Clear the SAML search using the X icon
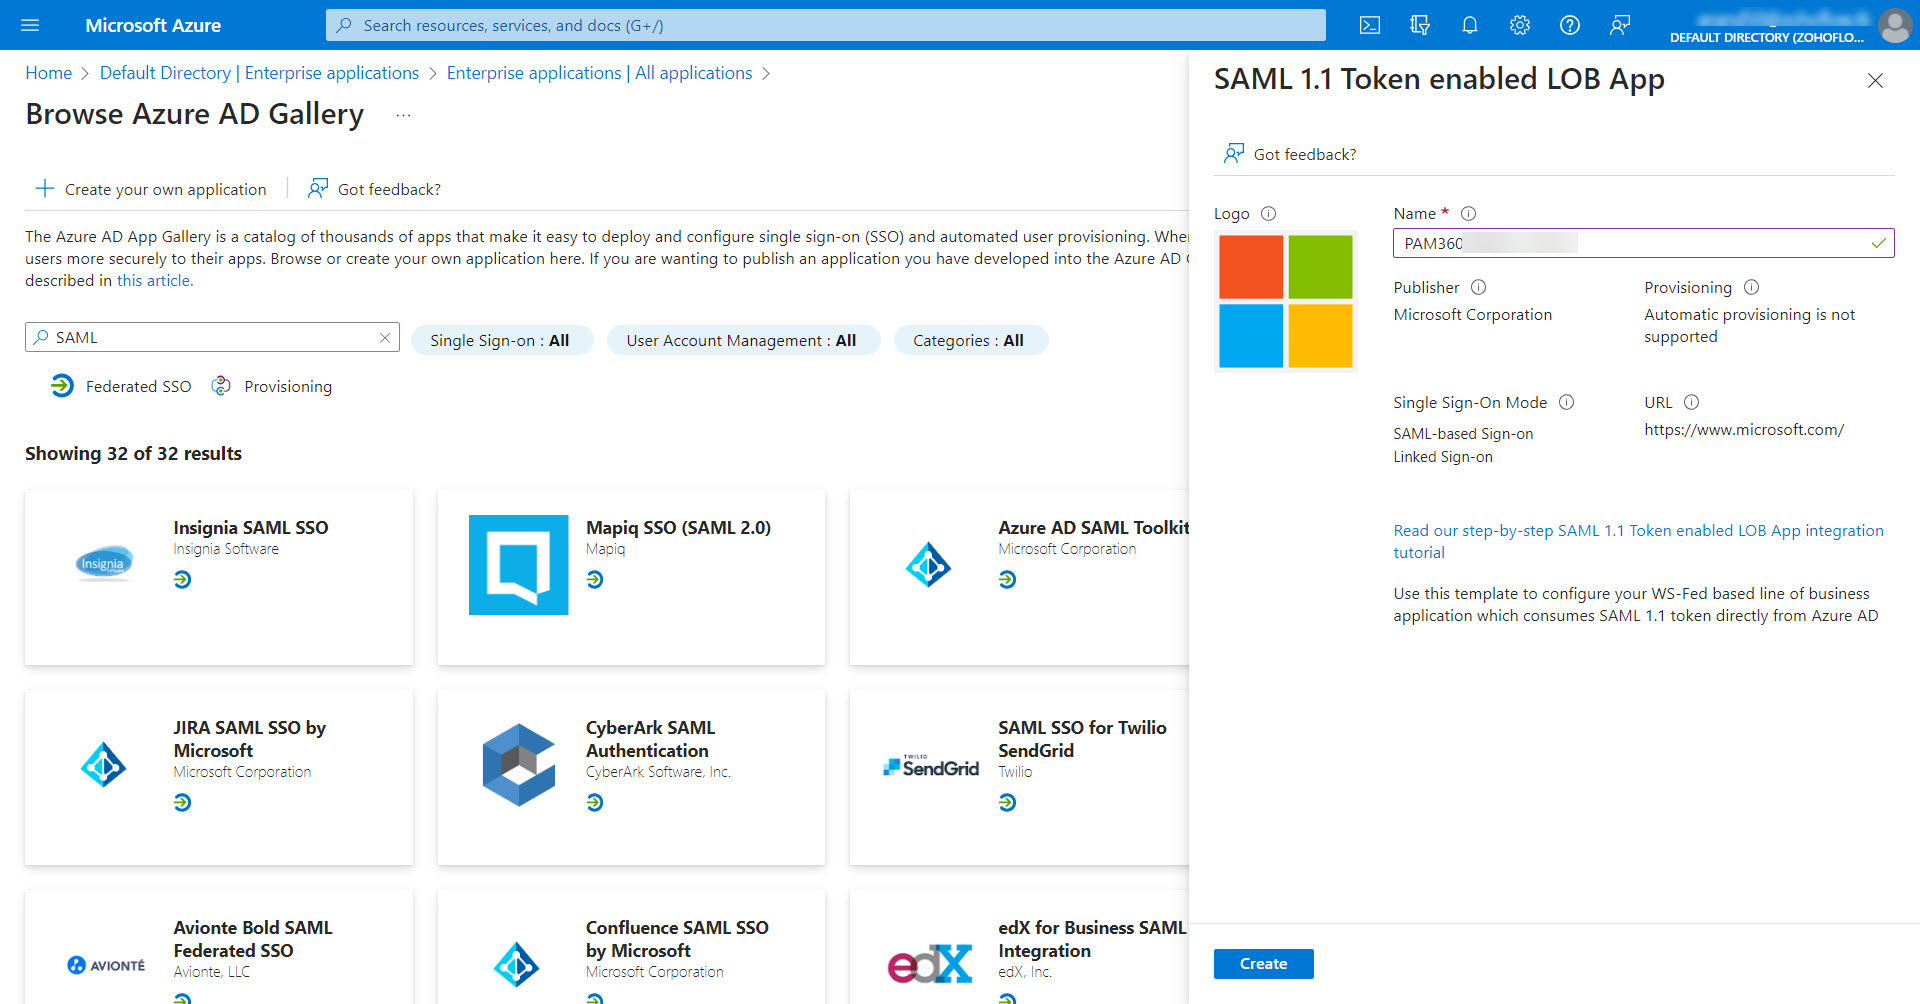Image resolution: width=1920 pixels, height=1004 pixels. coord(384,337)
